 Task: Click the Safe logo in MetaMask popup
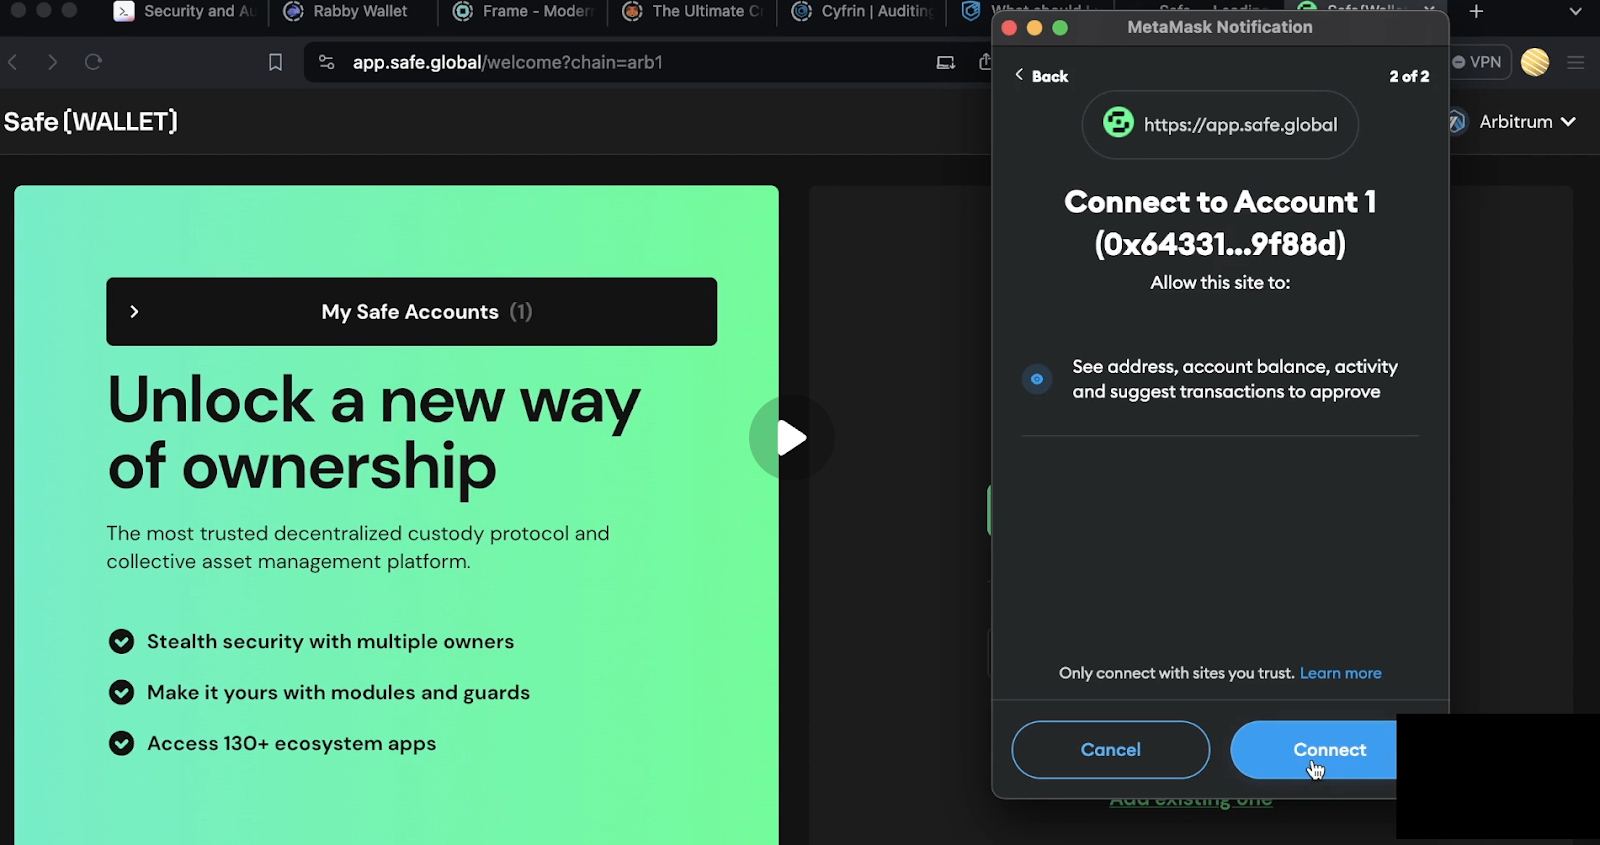pyautogui.click(x=1118, y=123)
